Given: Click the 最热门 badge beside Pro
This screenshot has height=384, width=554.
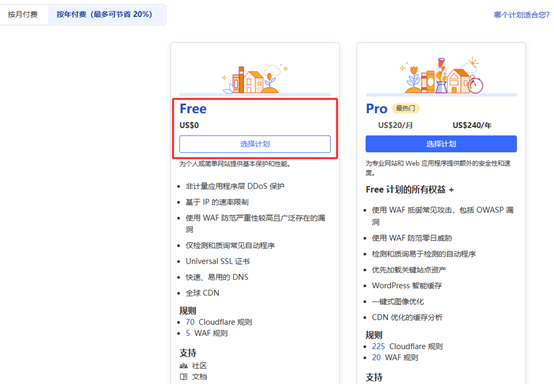Looking at the screenshot, I should tap(406, 108).
